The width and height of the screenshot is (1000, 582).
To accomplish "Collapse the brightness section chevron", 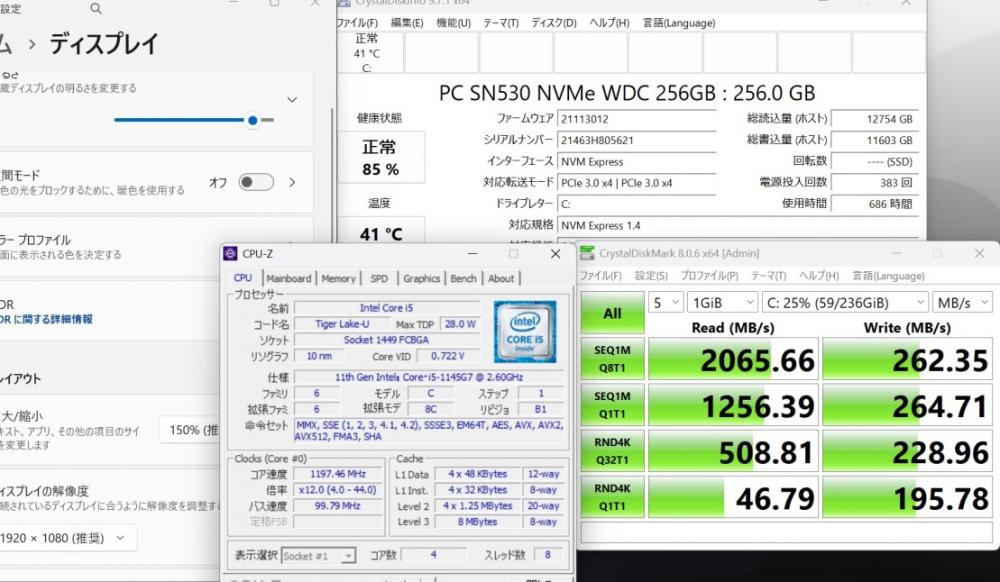I will [291, 100].
